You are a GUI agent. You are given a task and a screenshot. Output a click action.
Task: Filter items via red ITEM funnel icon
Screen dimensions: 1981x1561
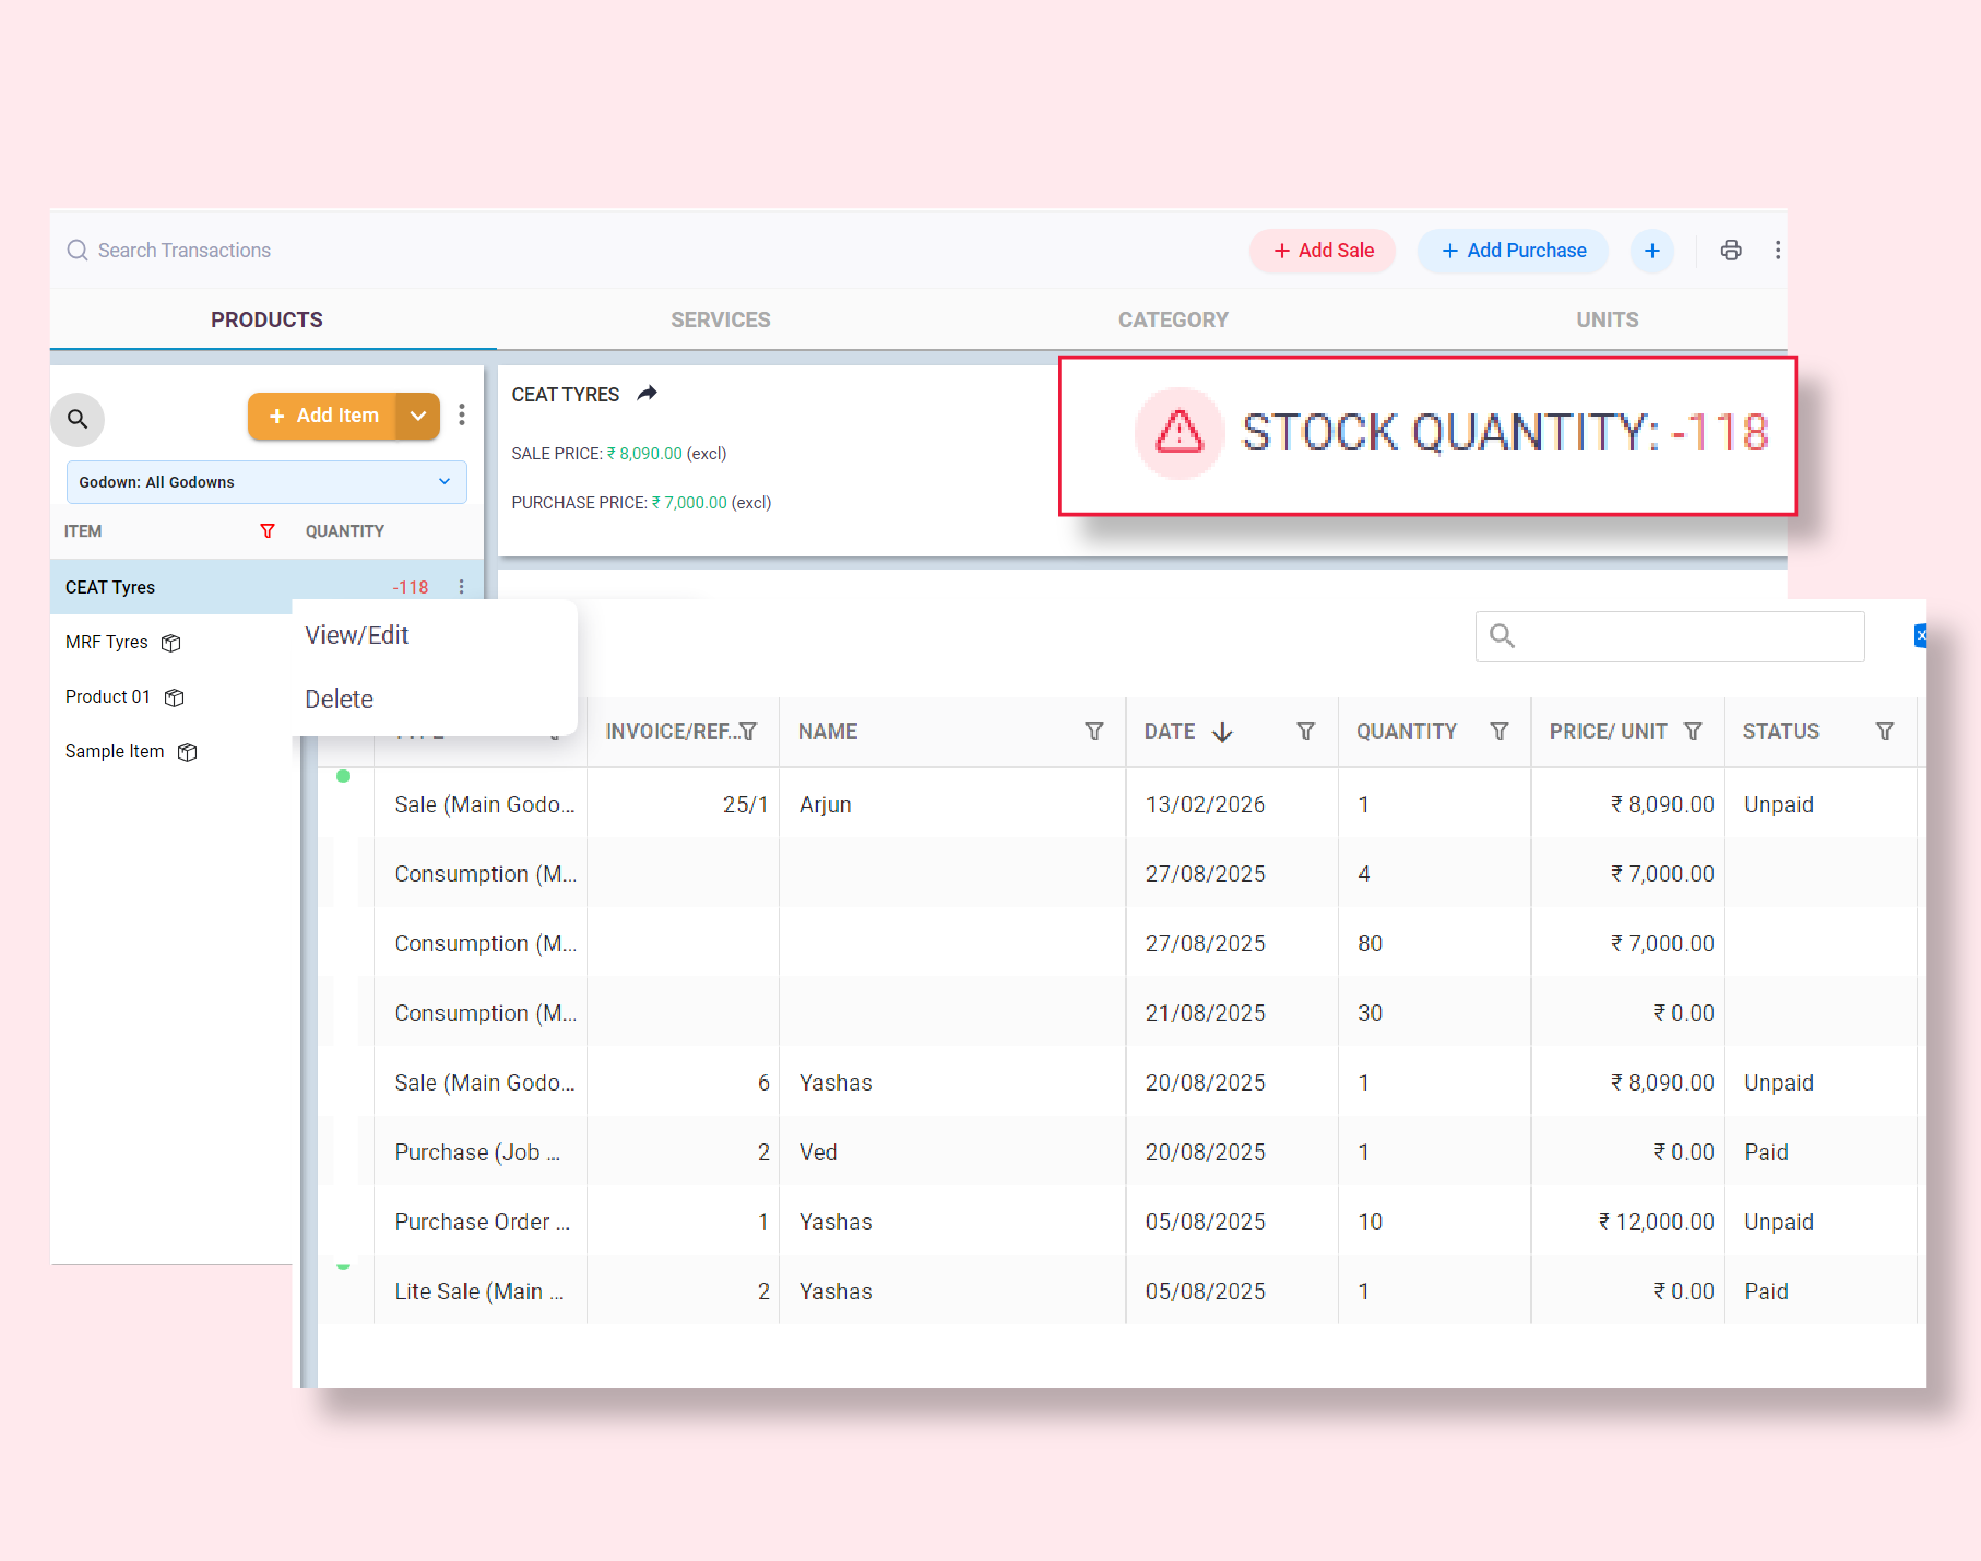click(267, 531)
